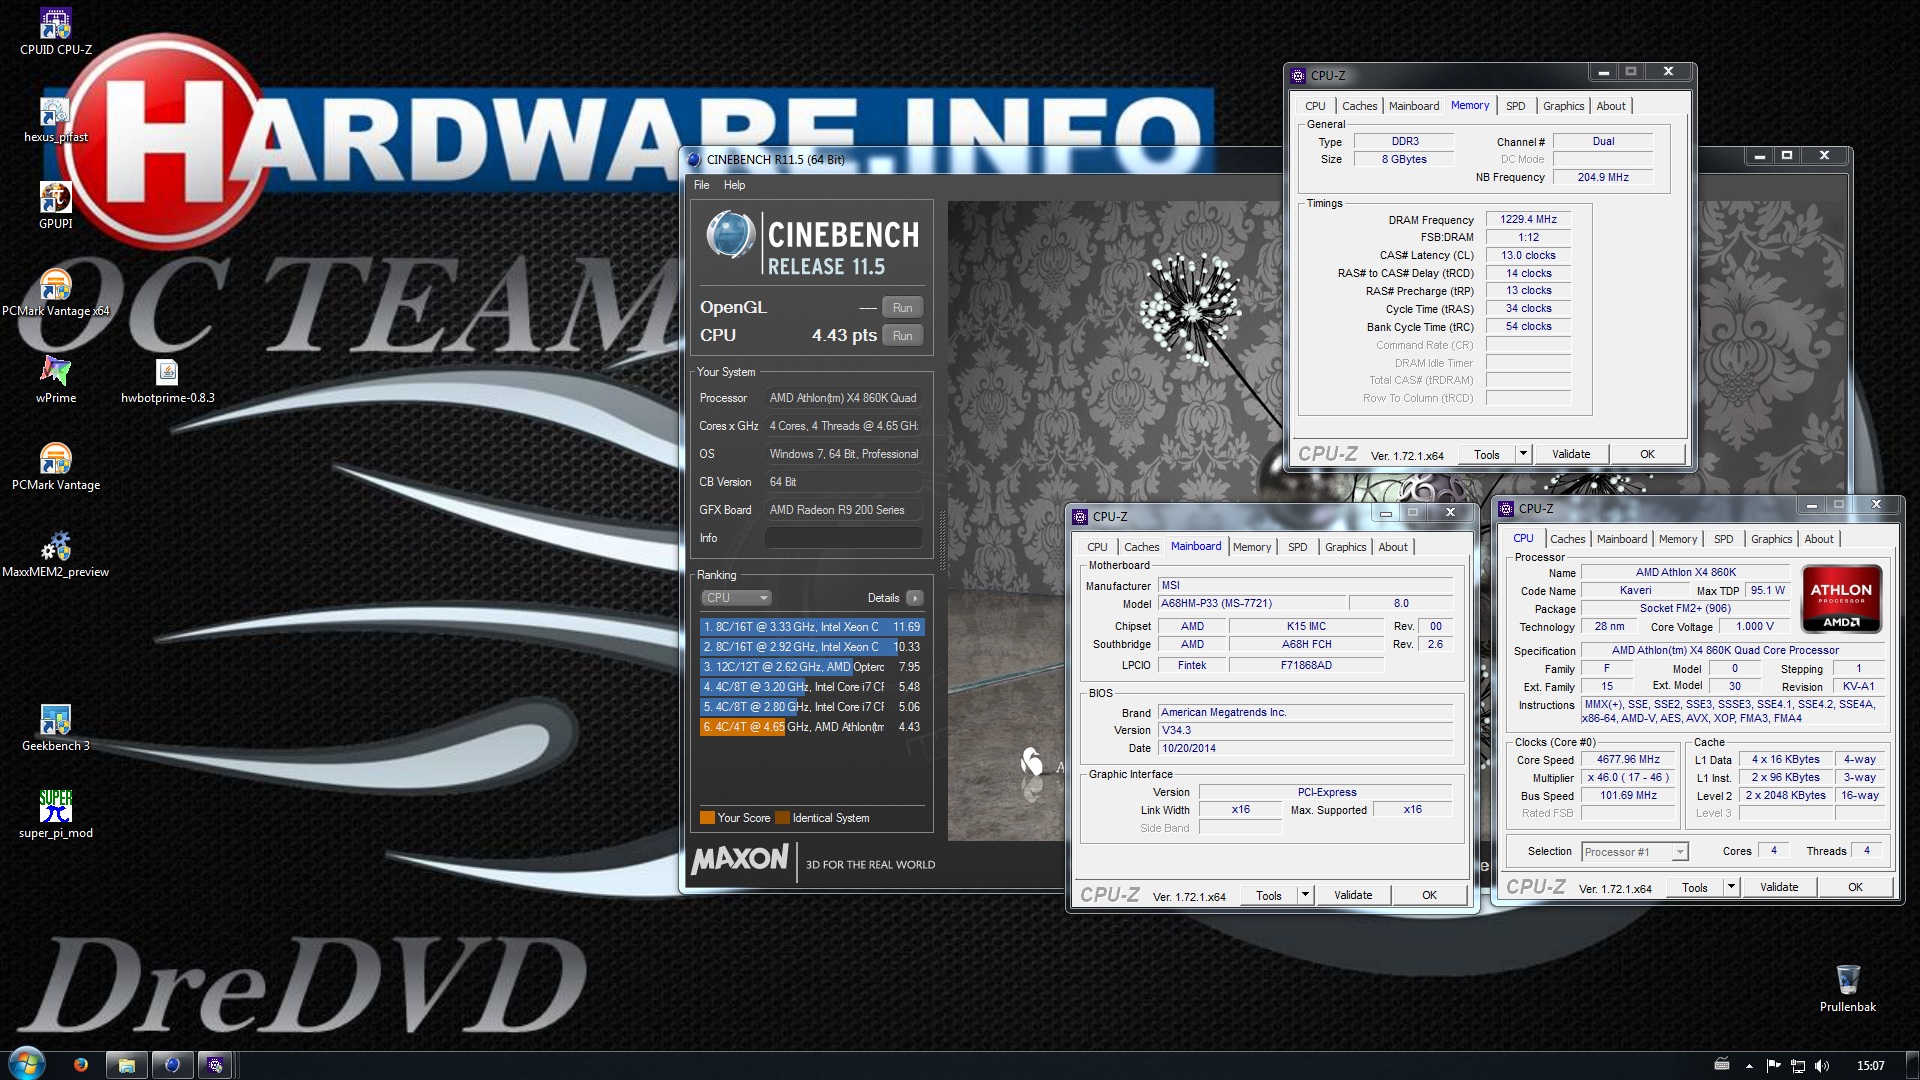
Task: Click the DRAM Frequency 1229.4 MHz value
Action: (1528, 219)
